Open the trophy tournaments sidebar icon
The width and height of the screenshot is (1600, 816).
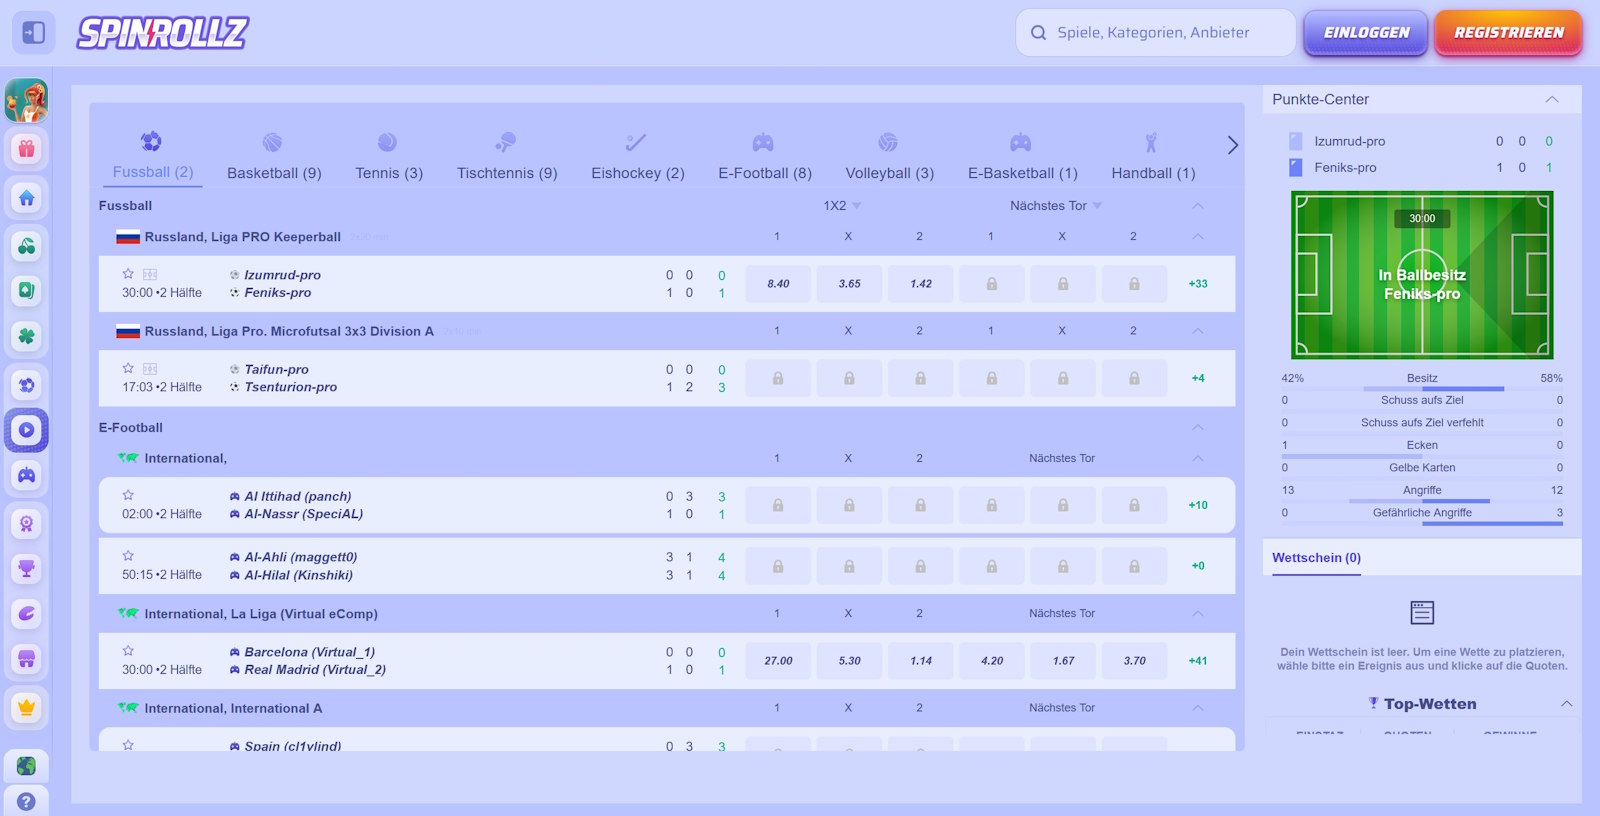point(27,568)
